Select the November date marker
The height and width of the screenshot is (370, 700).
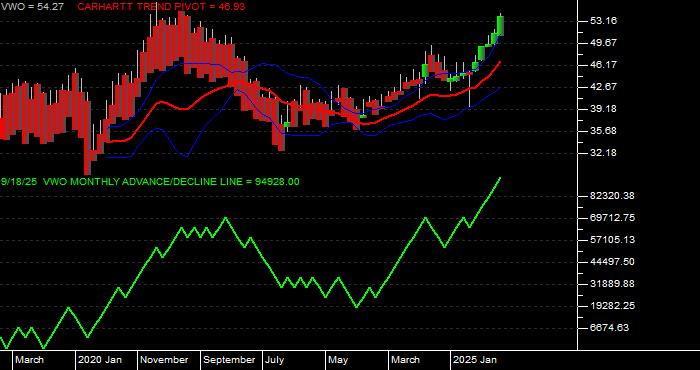pos(164,360)
